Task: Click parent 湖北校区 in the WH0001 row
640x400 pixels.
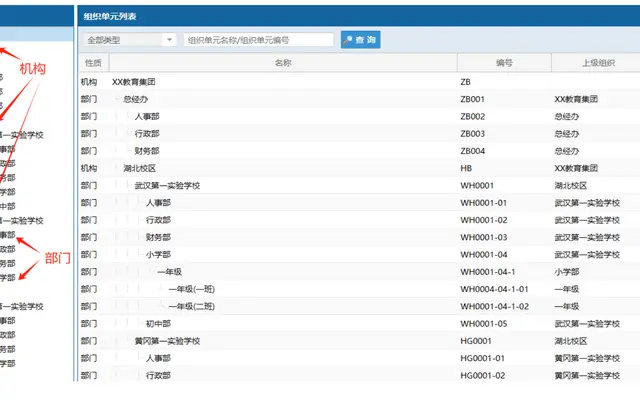Action: [x=571, y=185]
